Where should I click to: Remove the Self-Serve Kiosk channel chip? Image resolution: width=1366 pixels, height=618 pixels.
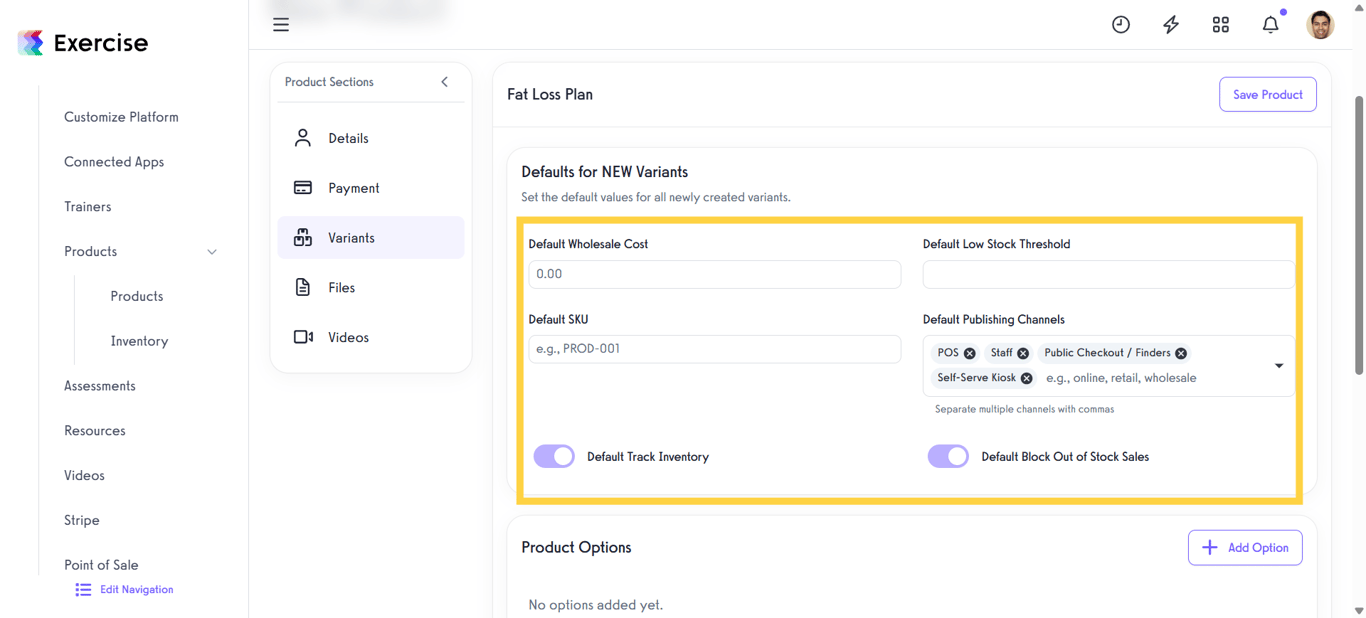coord(1027,378)
